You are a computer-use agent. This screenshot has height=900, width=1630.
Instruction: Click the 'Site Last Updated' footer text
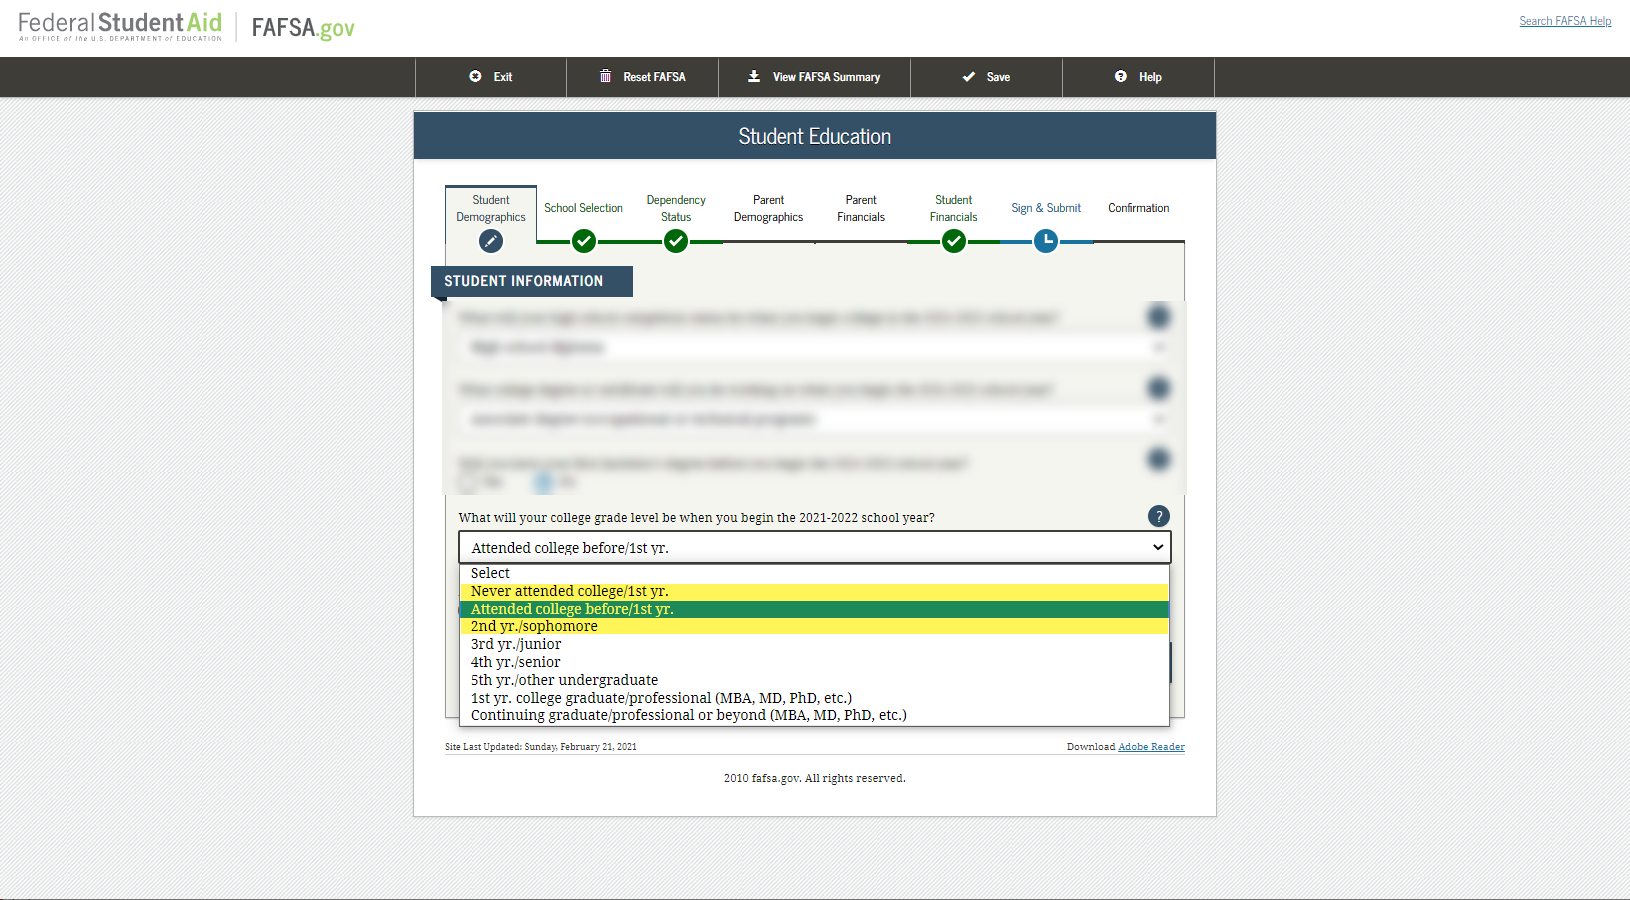541,747
